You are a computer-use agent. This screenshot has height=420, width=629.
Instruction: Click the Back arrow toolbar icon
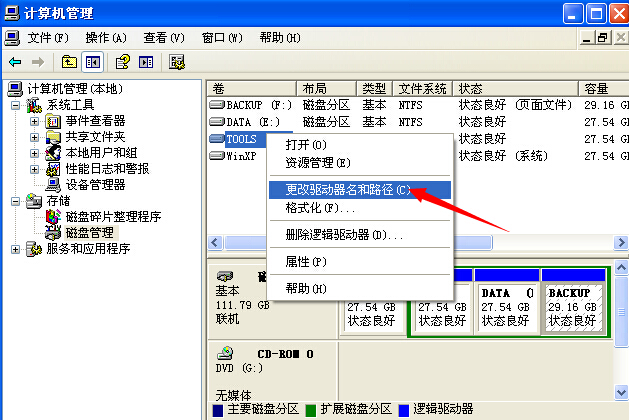(15, 62)
